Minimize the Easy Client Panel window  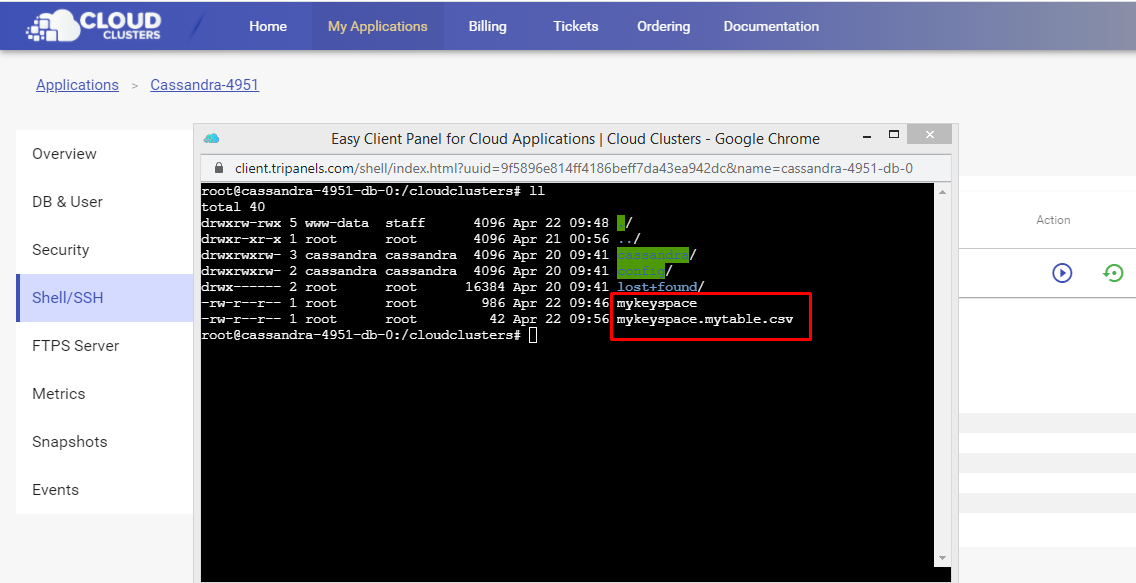(x=866, y=138)
